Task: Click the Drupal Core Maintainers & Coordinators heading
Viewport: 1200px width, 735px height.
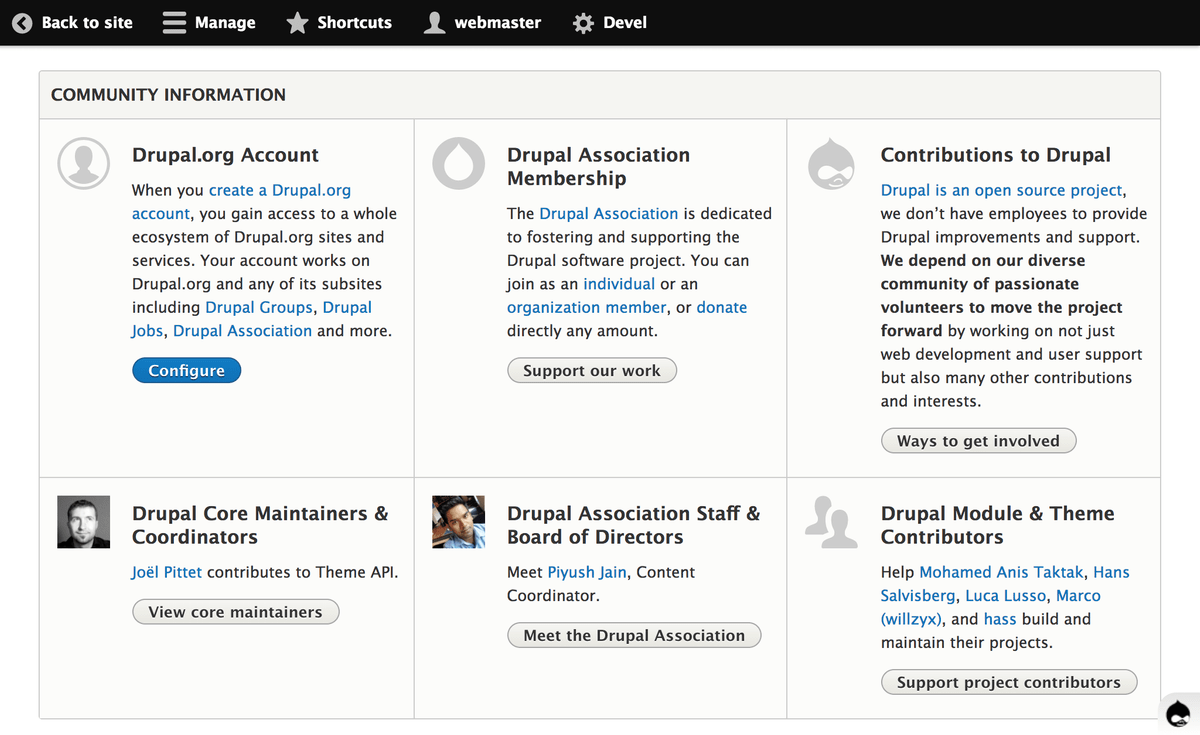Action: 260,525
